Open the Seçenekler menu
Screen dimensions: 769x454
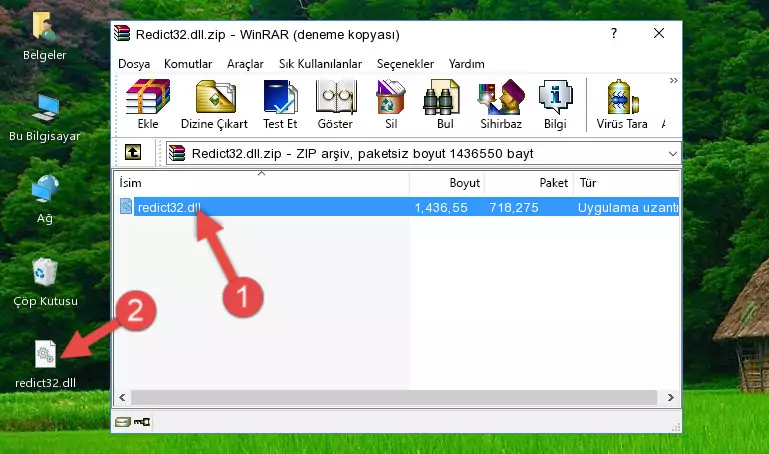pos(405,64)
